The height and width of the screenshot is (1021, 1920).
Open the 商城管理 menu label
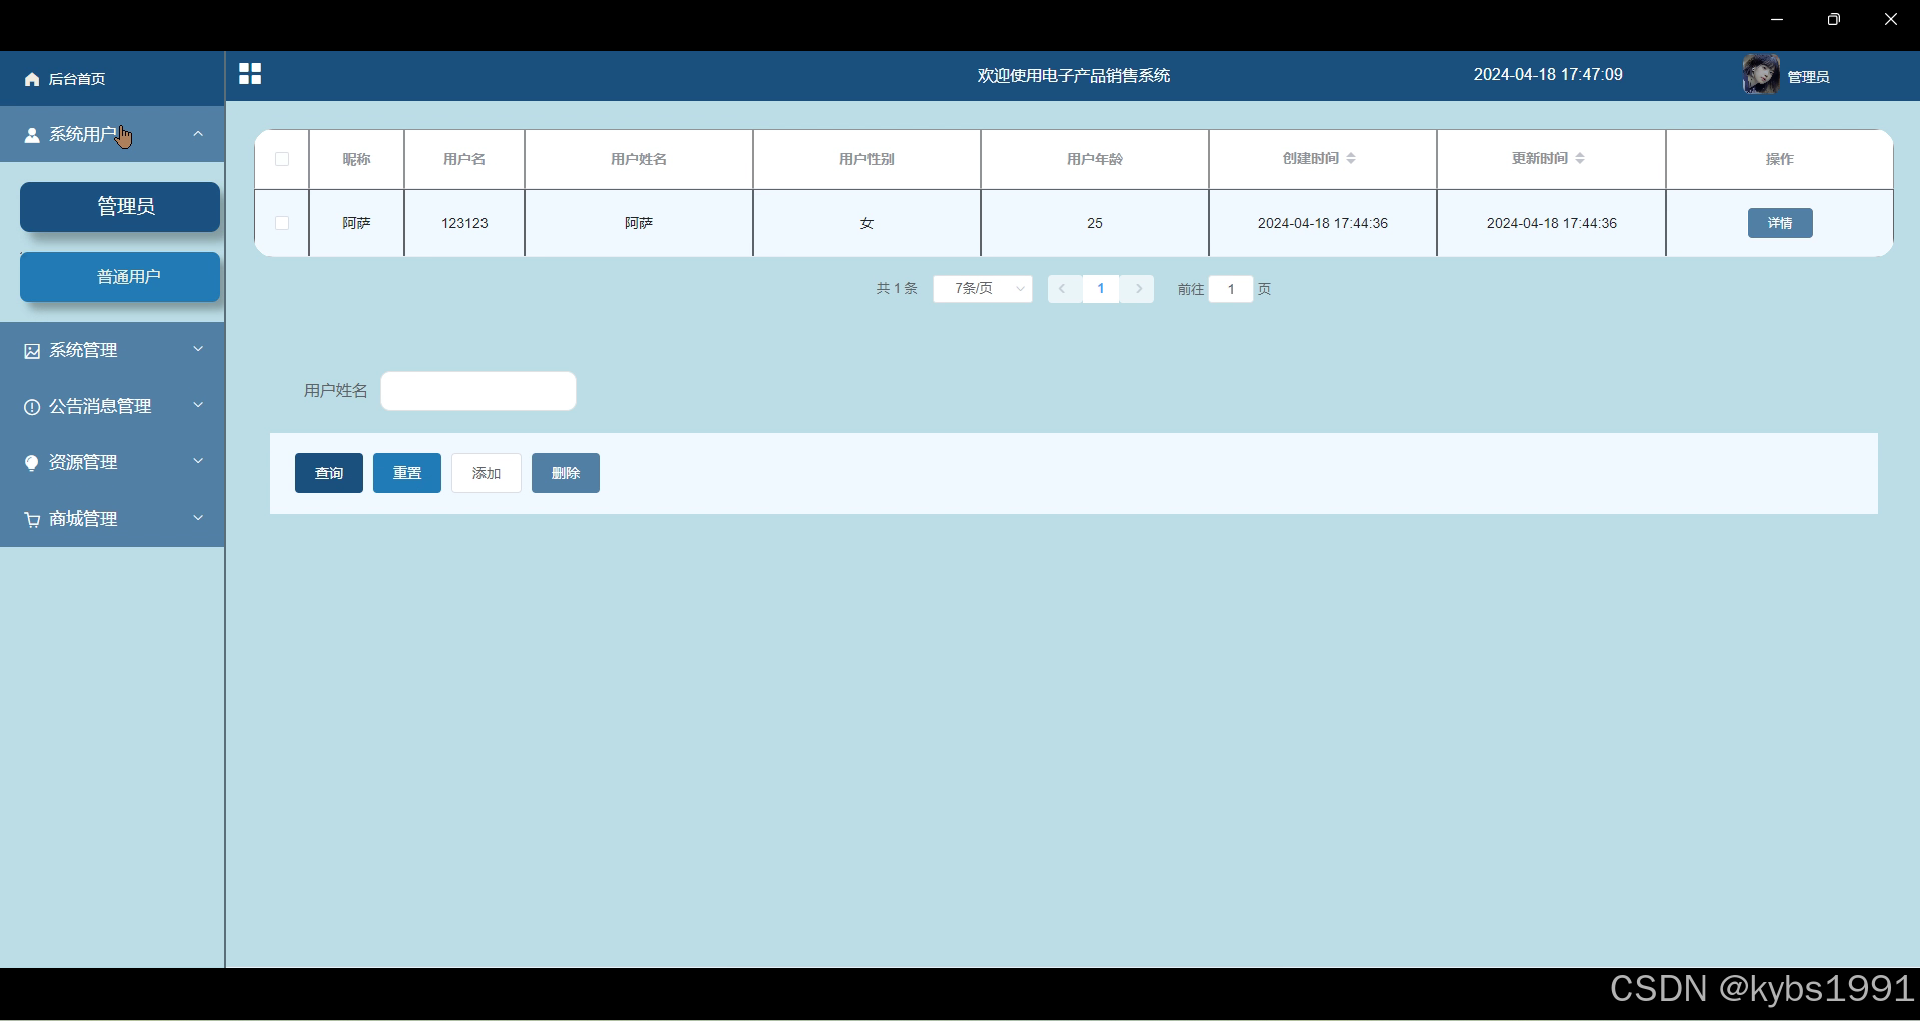tap(84, 520)
